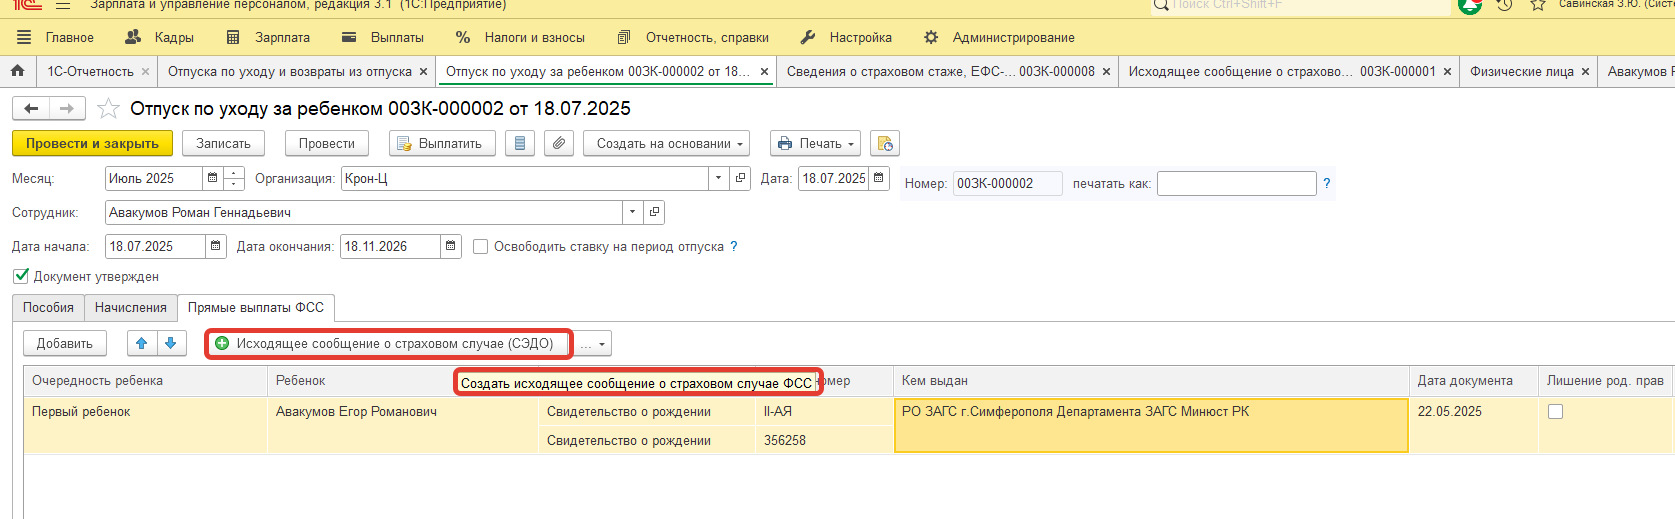Screen dimensions: 1675x519
Task: Click the home page icon tab
Action: coord(17,71)
